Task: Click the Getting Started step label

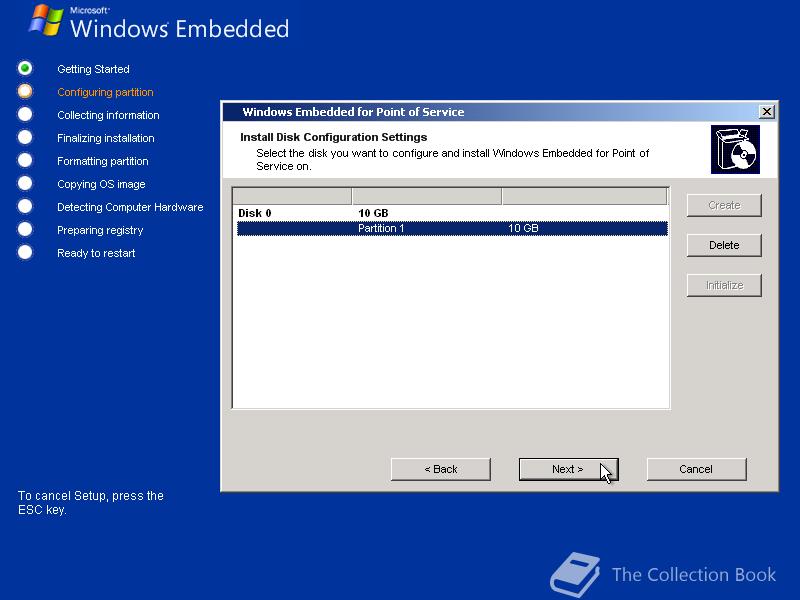Action: 93,69
